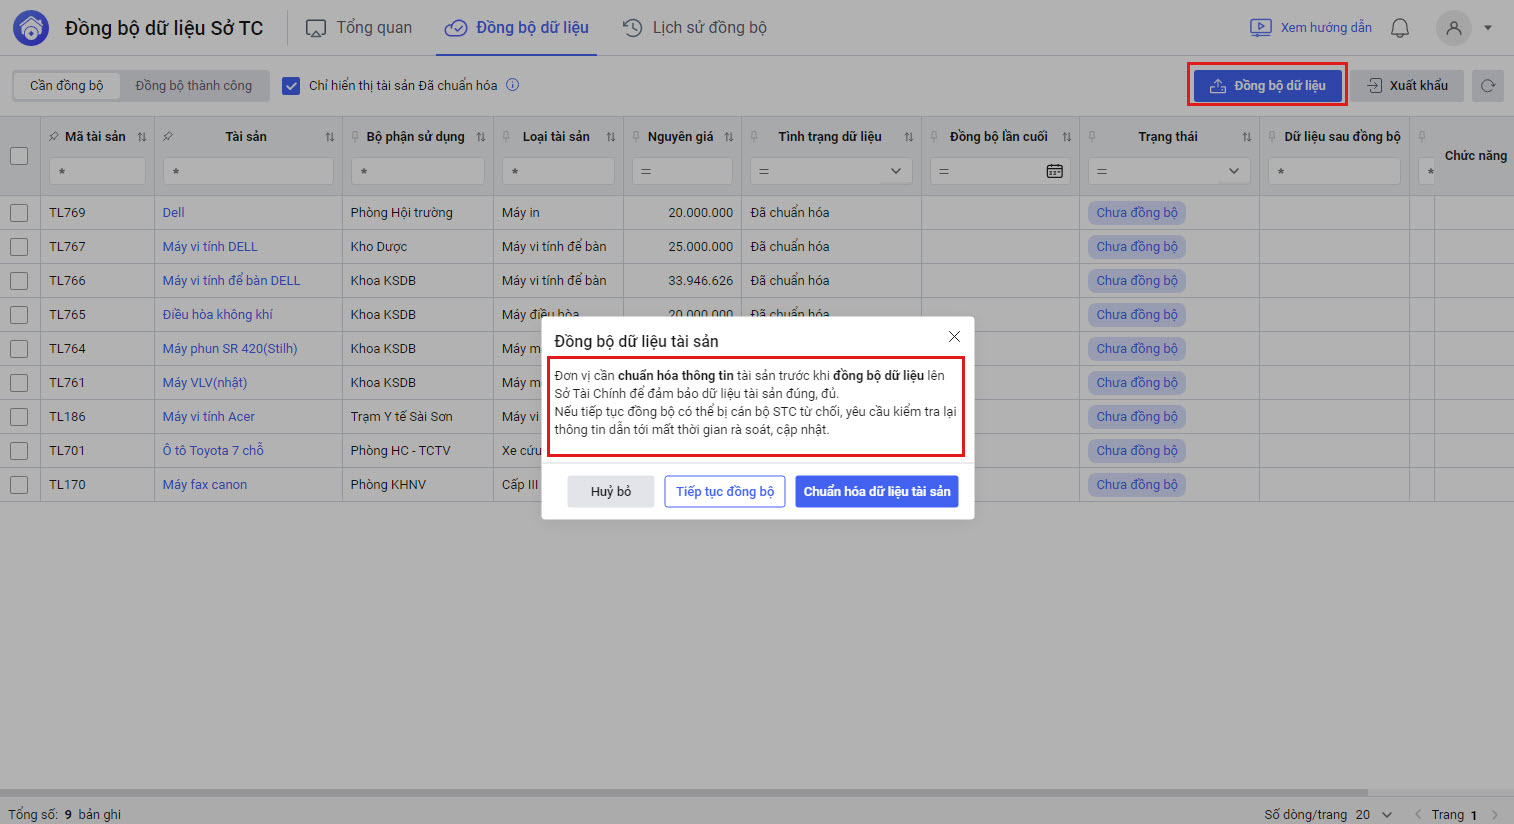Click the info icon next to 'Đã chuẩn hóa'
Viewport: 1514px width, 824px height.
[x=512, y=85]
